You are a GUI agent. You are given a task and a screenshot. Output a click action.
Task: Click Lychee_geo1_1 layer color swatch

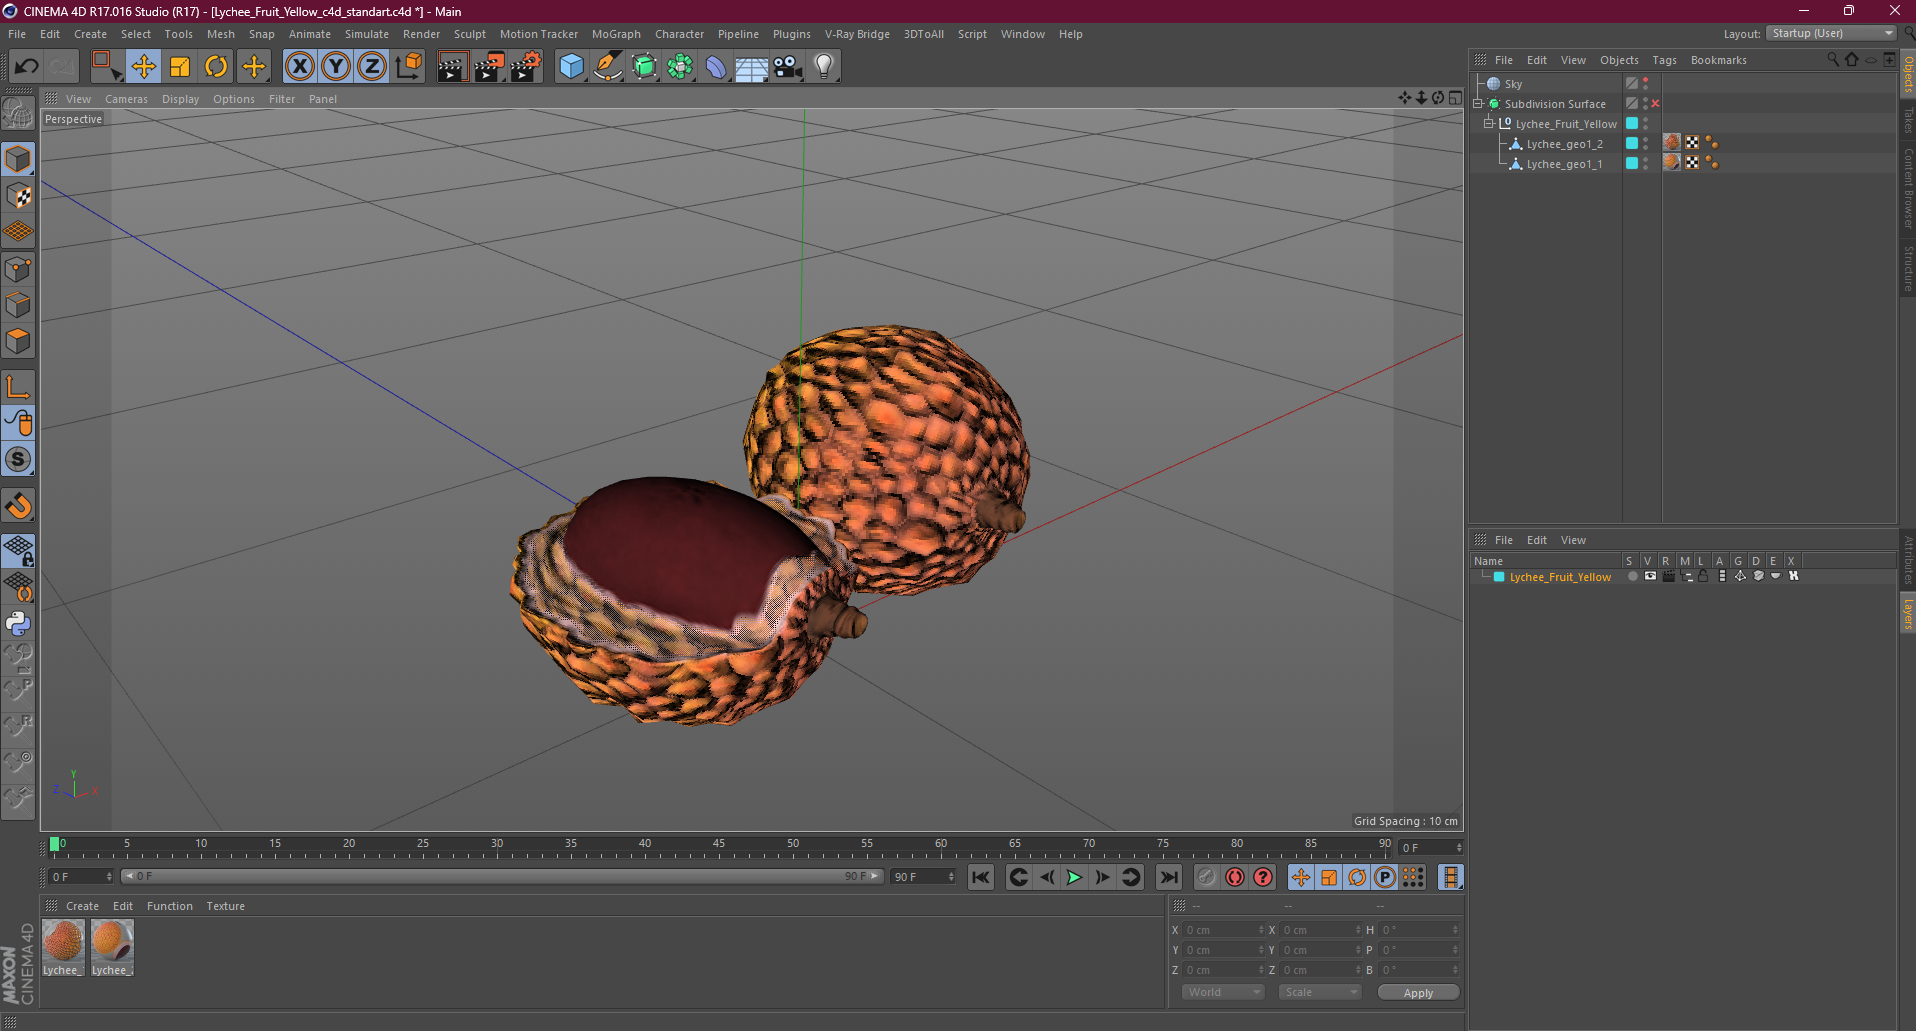tap(1632, 164)
